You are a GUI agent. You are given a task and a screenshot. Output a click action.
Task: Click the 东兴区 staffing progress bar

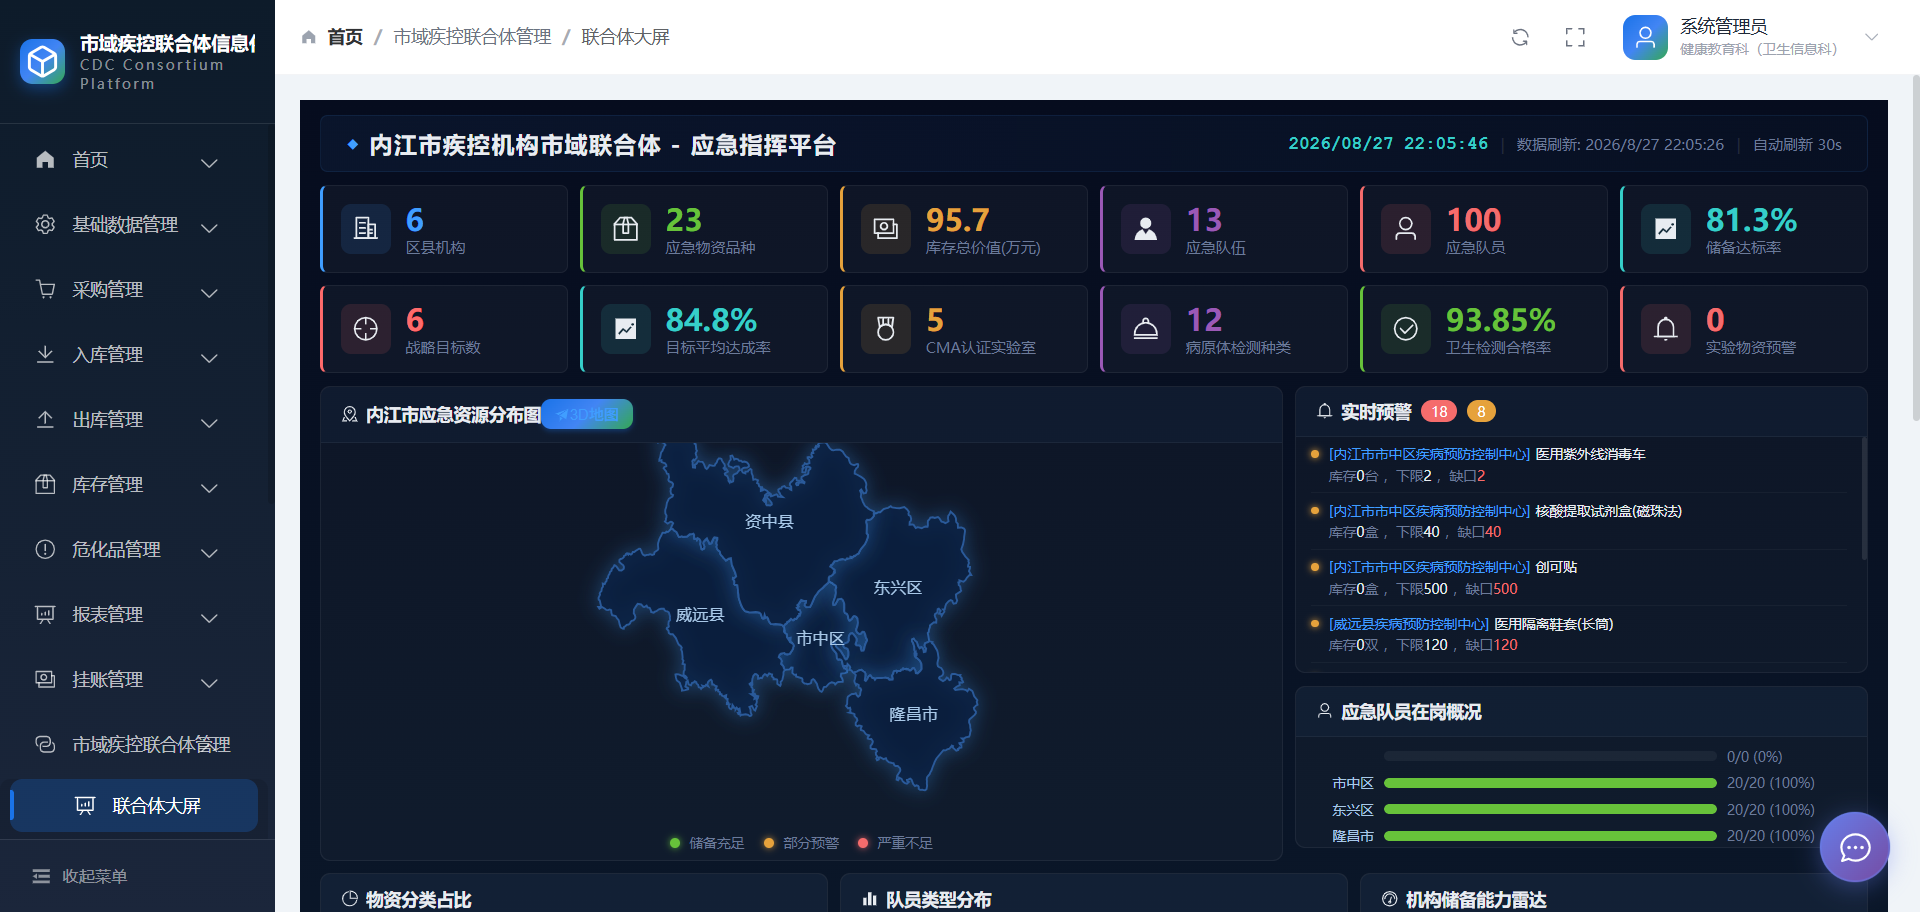(x=1550, y=810)
